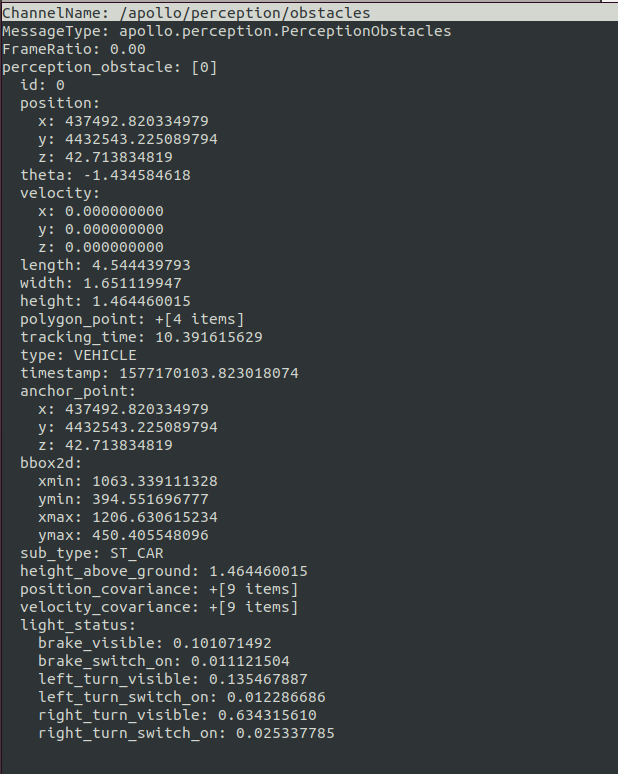Image resolution: width=618 pixels, height=774 pixels.
Task: Select the theta value row
Action: point(105,175)
